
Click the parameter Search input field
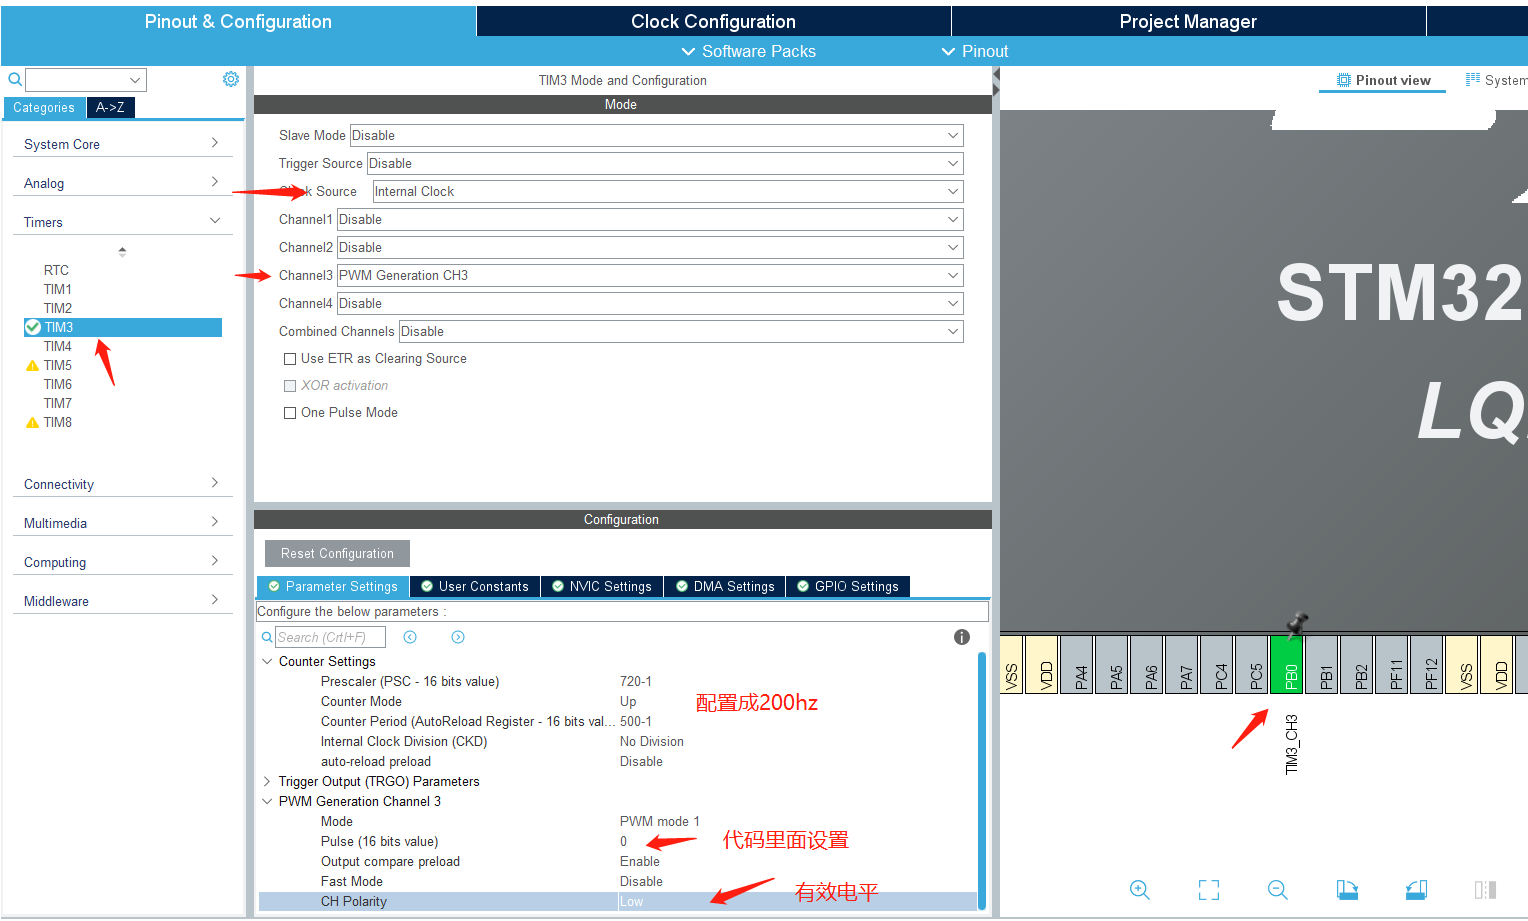coord(330,637)
